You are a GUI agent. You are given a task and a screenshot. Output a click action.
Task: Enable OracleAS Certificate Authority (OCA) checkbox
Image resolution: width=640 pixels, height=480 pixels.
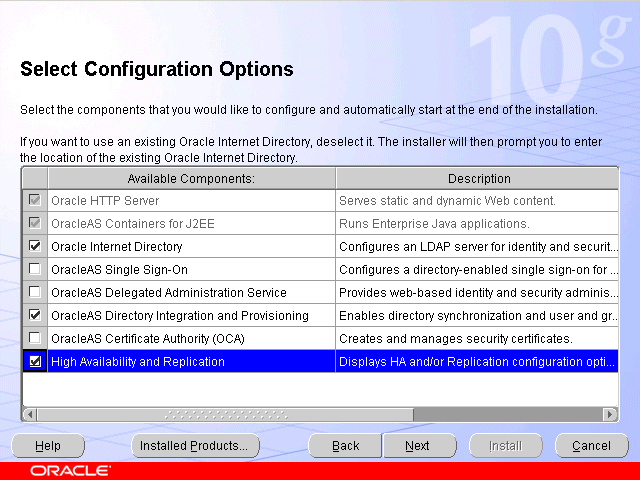point(35,338)
